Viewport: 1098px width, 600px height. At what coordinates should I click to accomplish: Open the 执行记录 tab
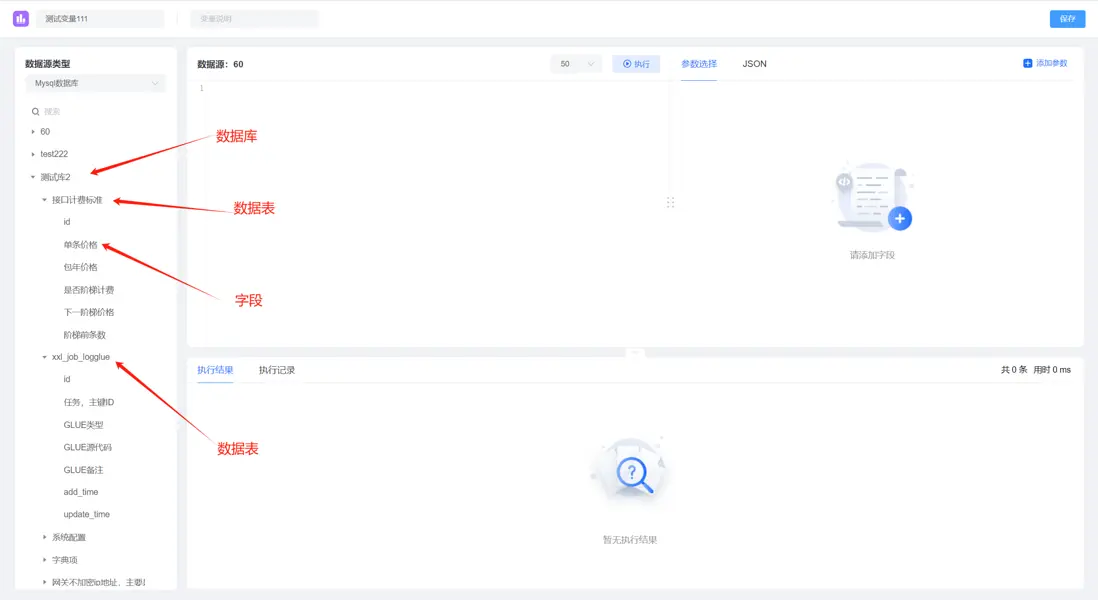(x=277, y=370)
